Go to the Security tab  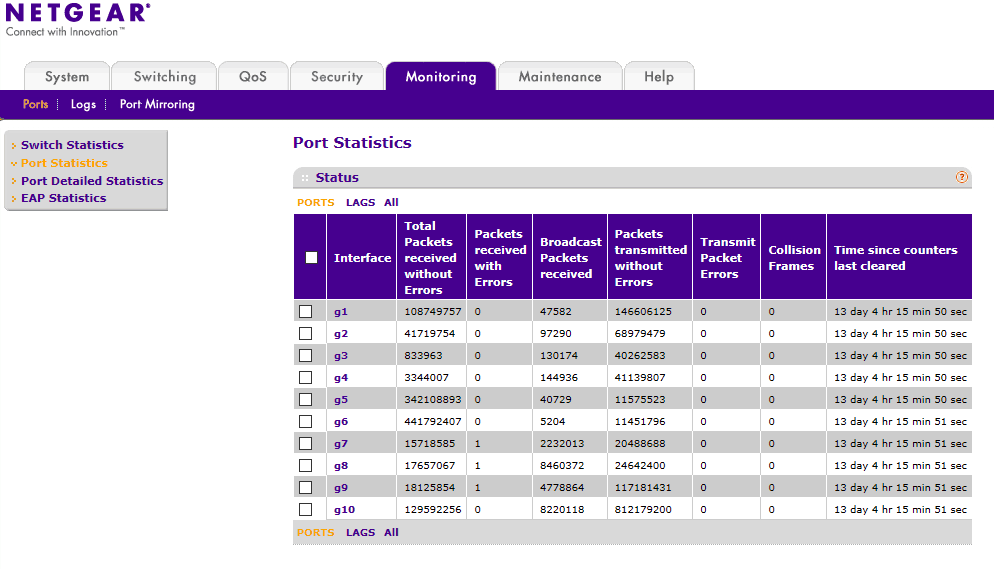pos(337,77)
